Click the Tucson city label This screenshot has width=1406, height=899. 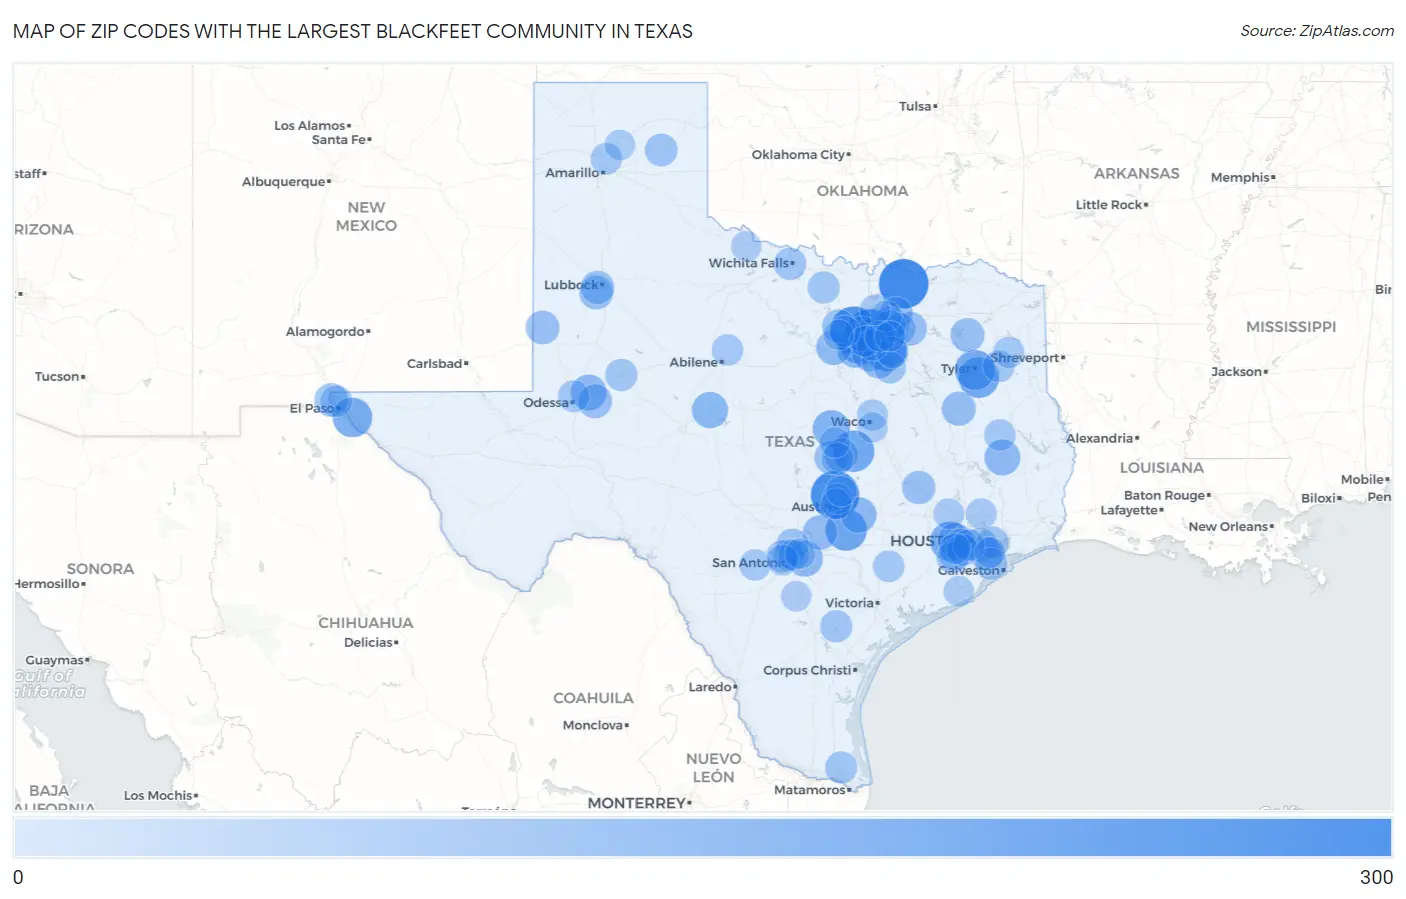59,377
